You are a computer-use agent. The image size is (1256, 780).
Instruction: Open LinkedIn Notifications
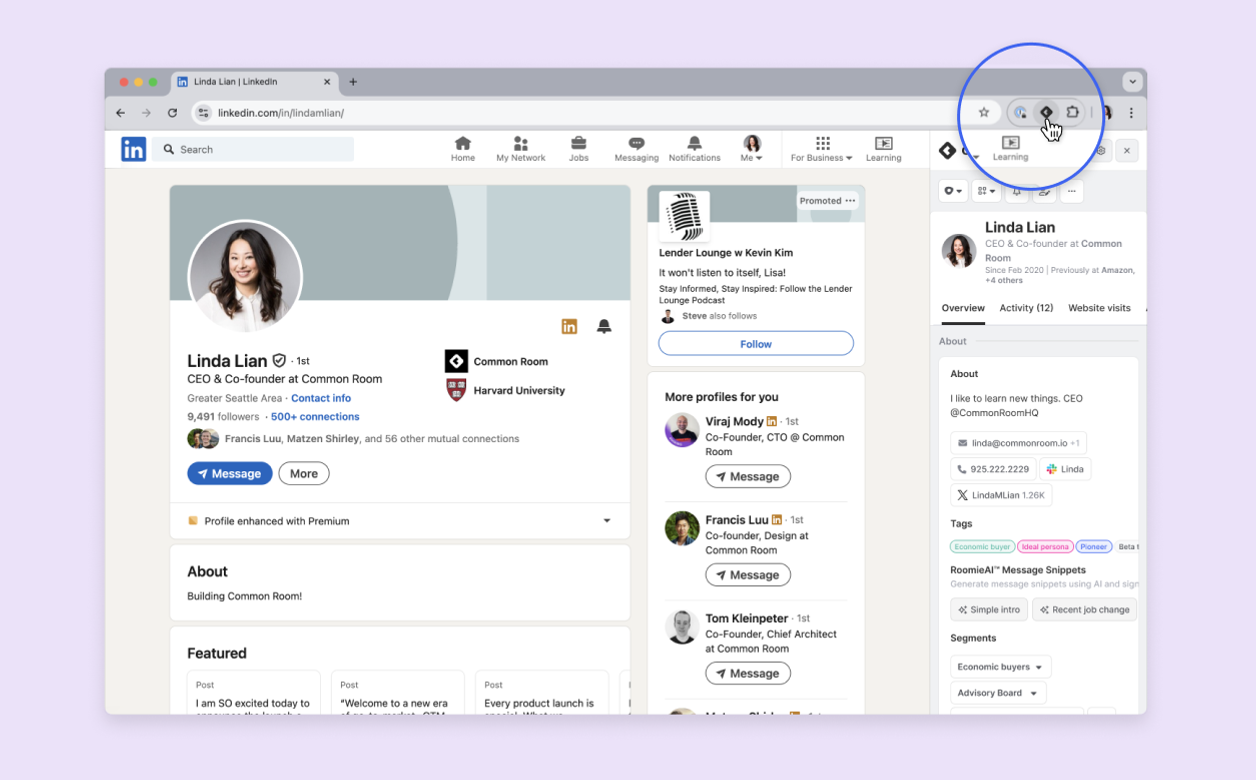coord(694,149)
